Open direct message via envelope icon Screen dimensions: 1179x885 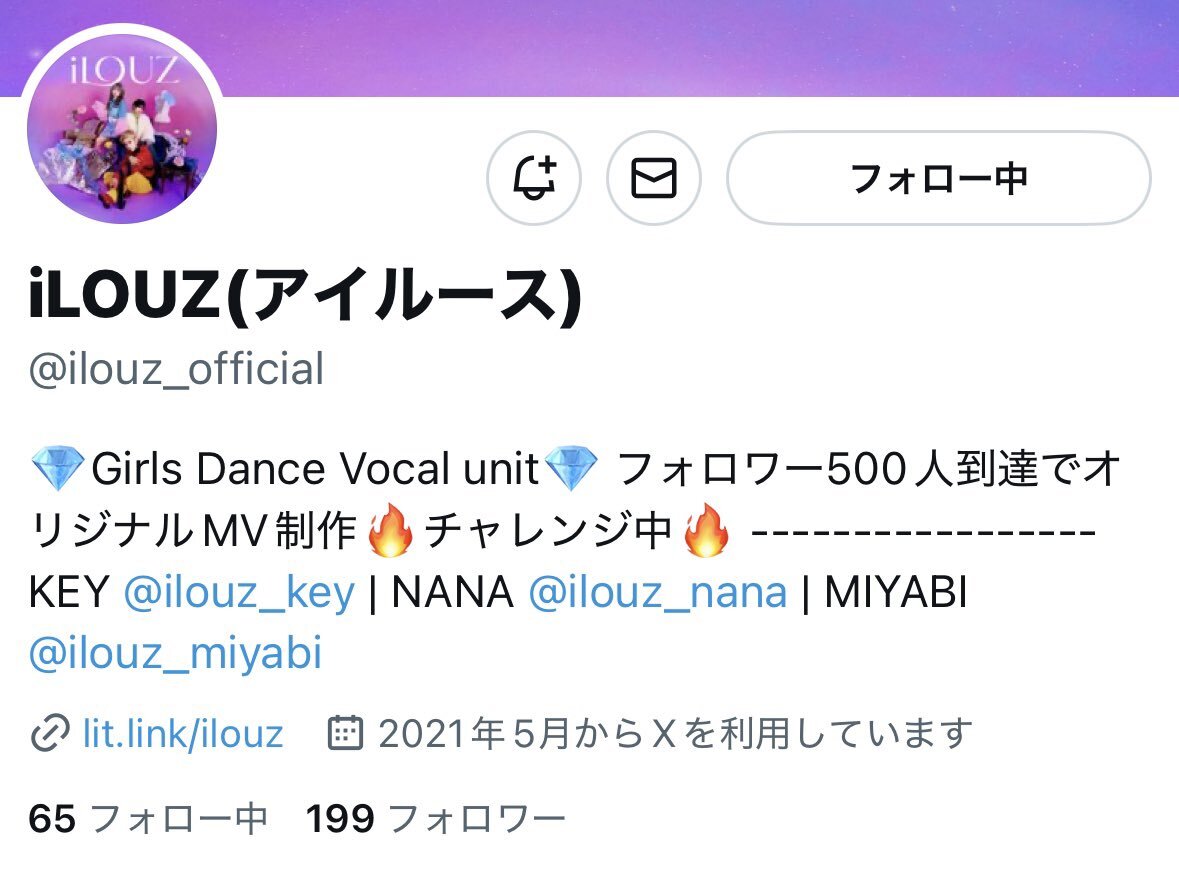(x=653, y=178)
